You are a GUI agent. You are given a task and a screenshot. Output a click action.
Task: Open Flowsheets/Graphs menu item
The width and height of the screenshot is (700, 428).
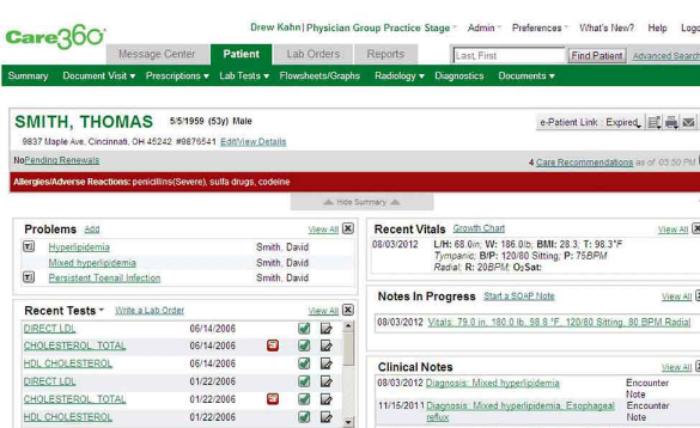pyautogui.click(x=320, y=76)
